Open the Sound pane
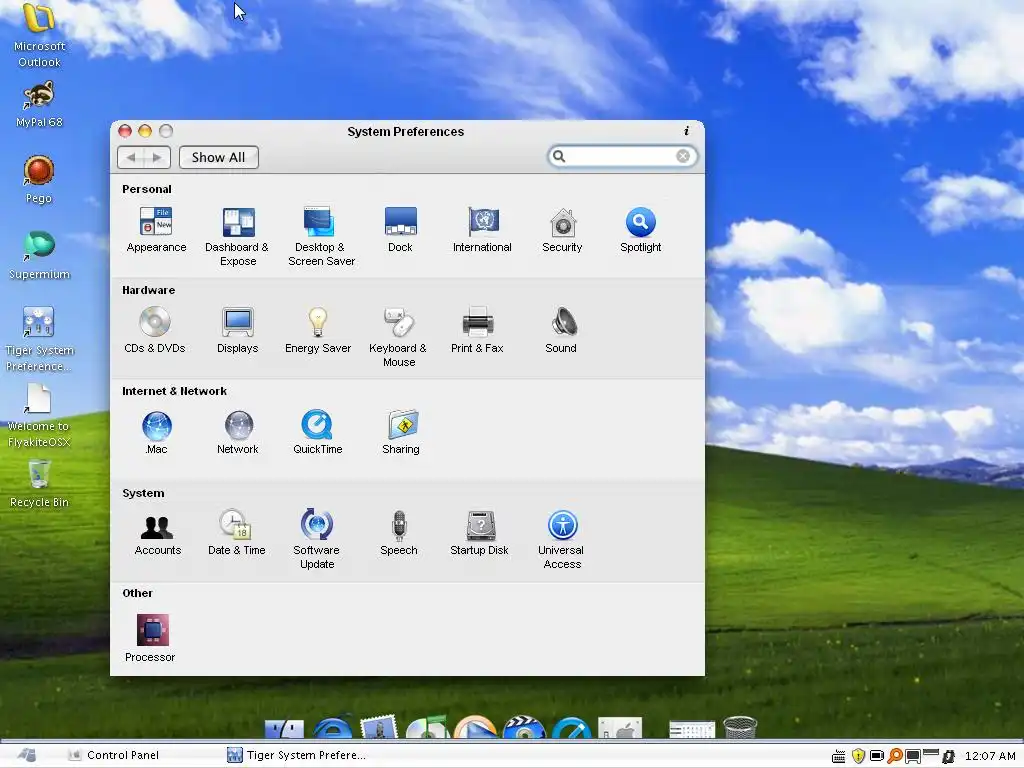The width and height of the screenshot is (1024, 768). point(561,330)
